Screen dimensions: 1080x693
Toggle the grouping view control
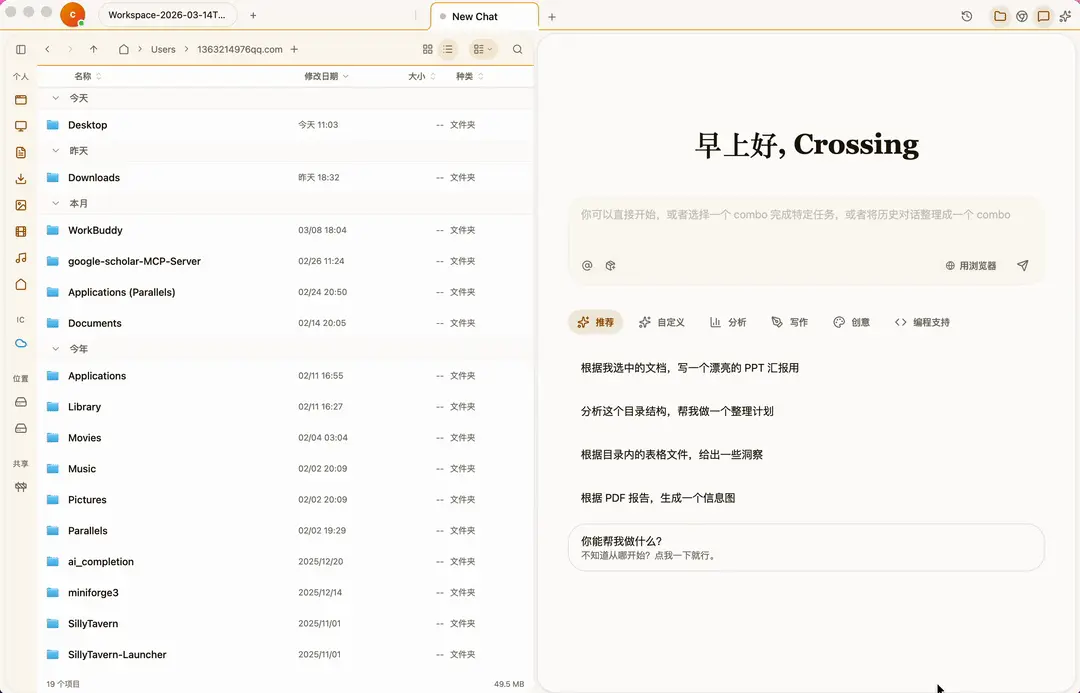481,48
